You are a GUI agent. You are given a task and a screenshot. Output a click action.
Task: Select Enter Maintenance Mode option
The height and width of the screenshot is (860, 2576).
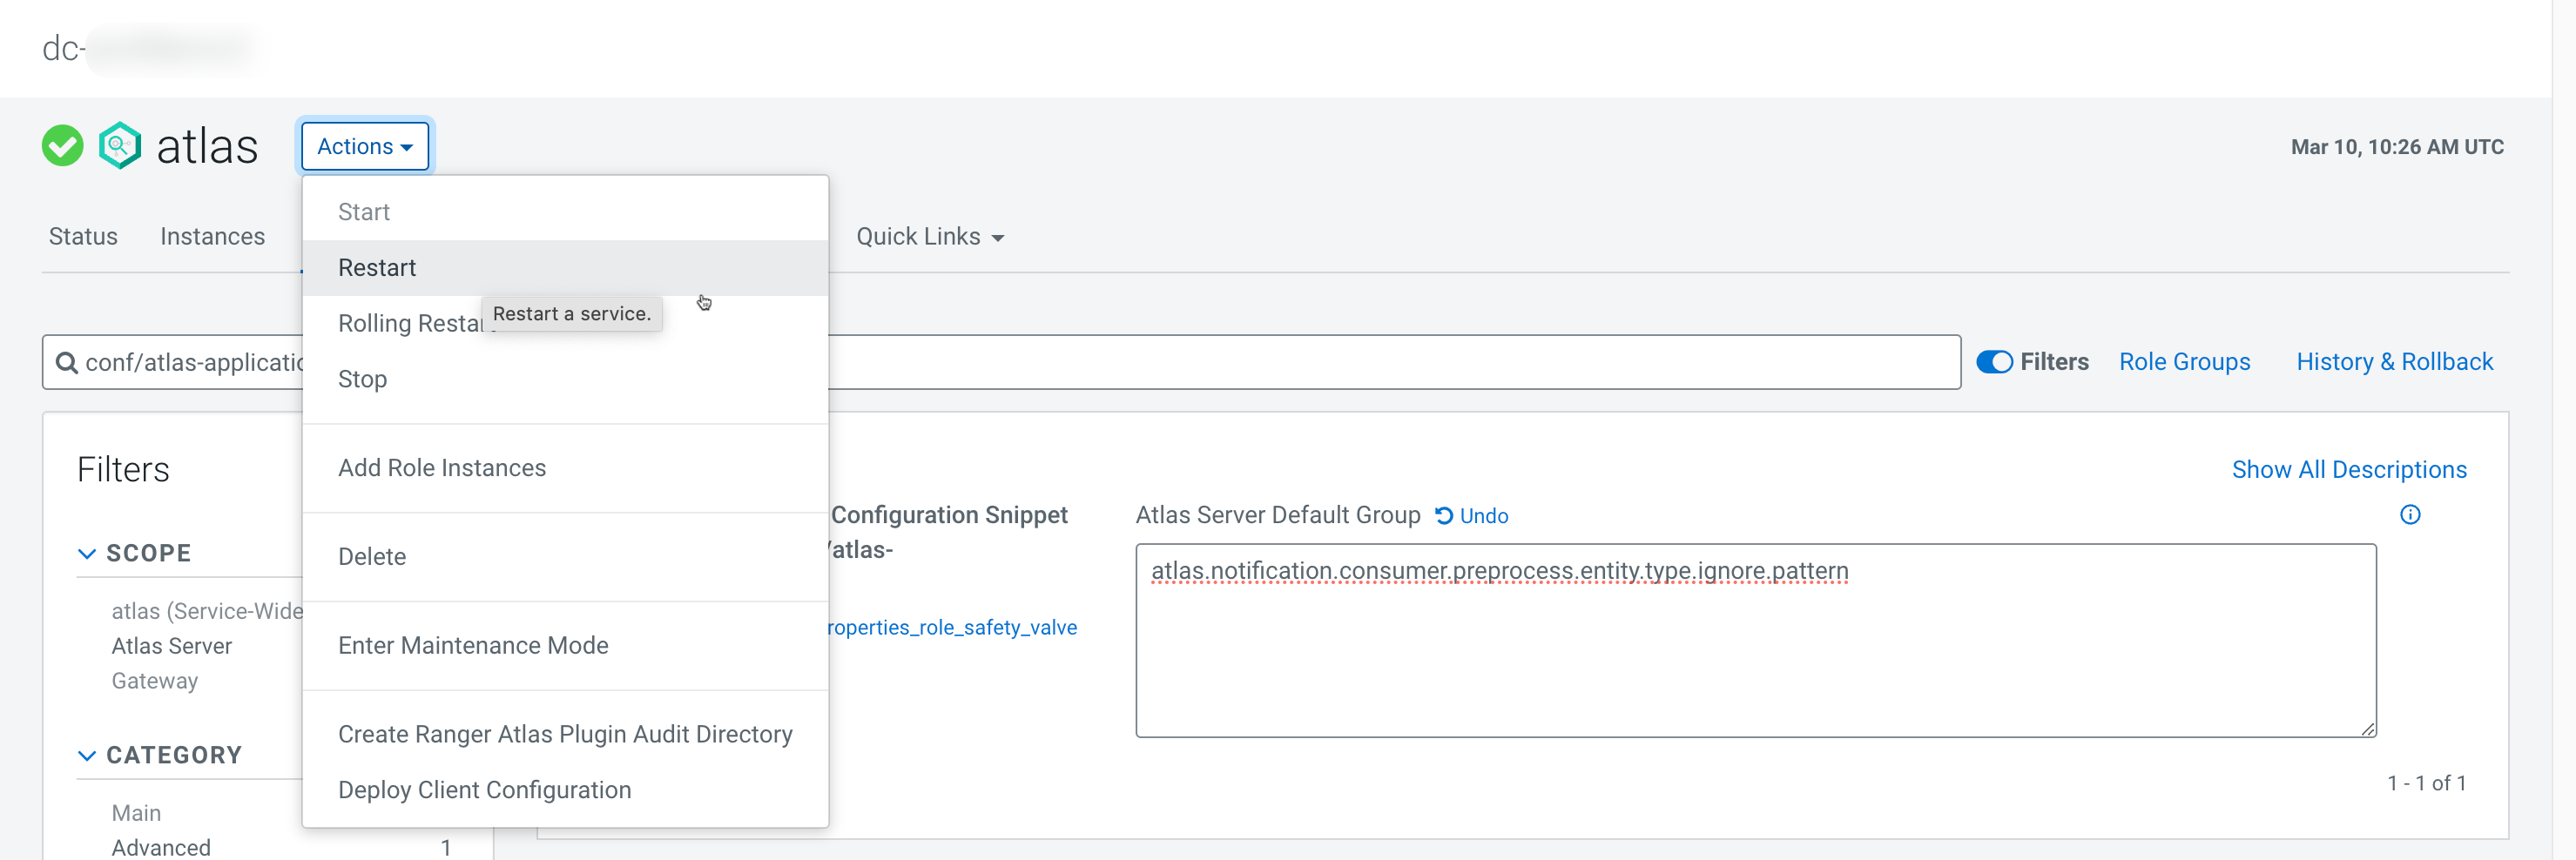[473, 646]
